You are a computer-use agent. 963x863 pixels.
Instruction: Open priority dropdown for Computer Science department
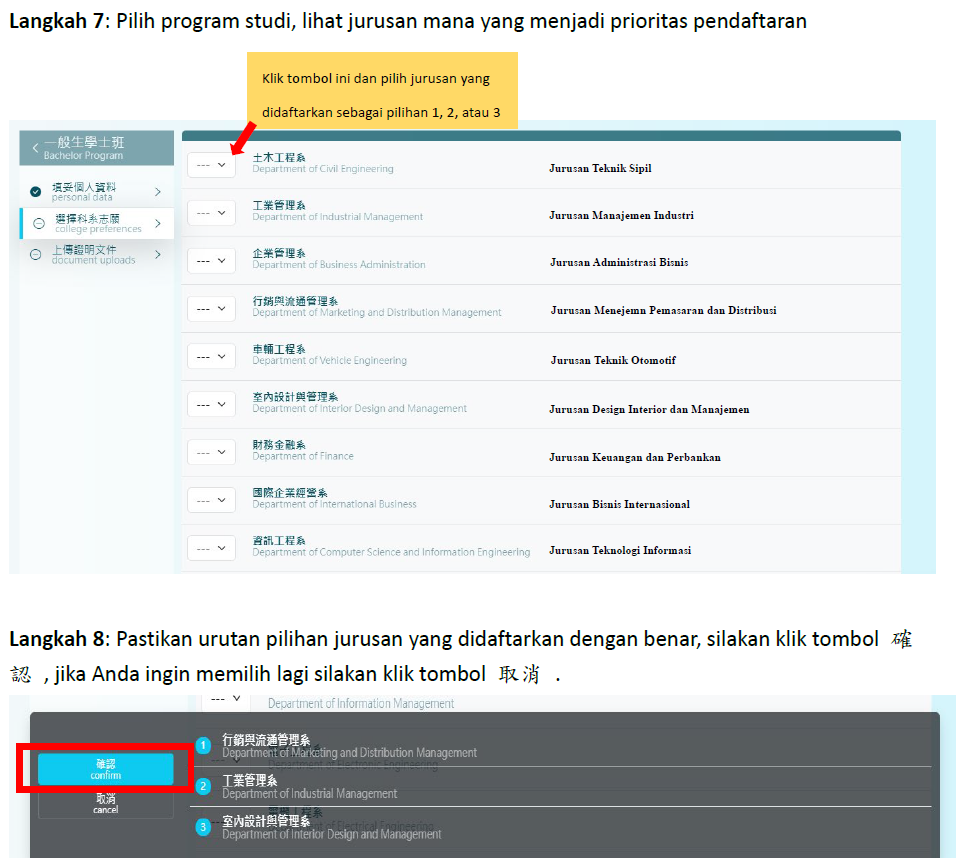coord(211,548)
